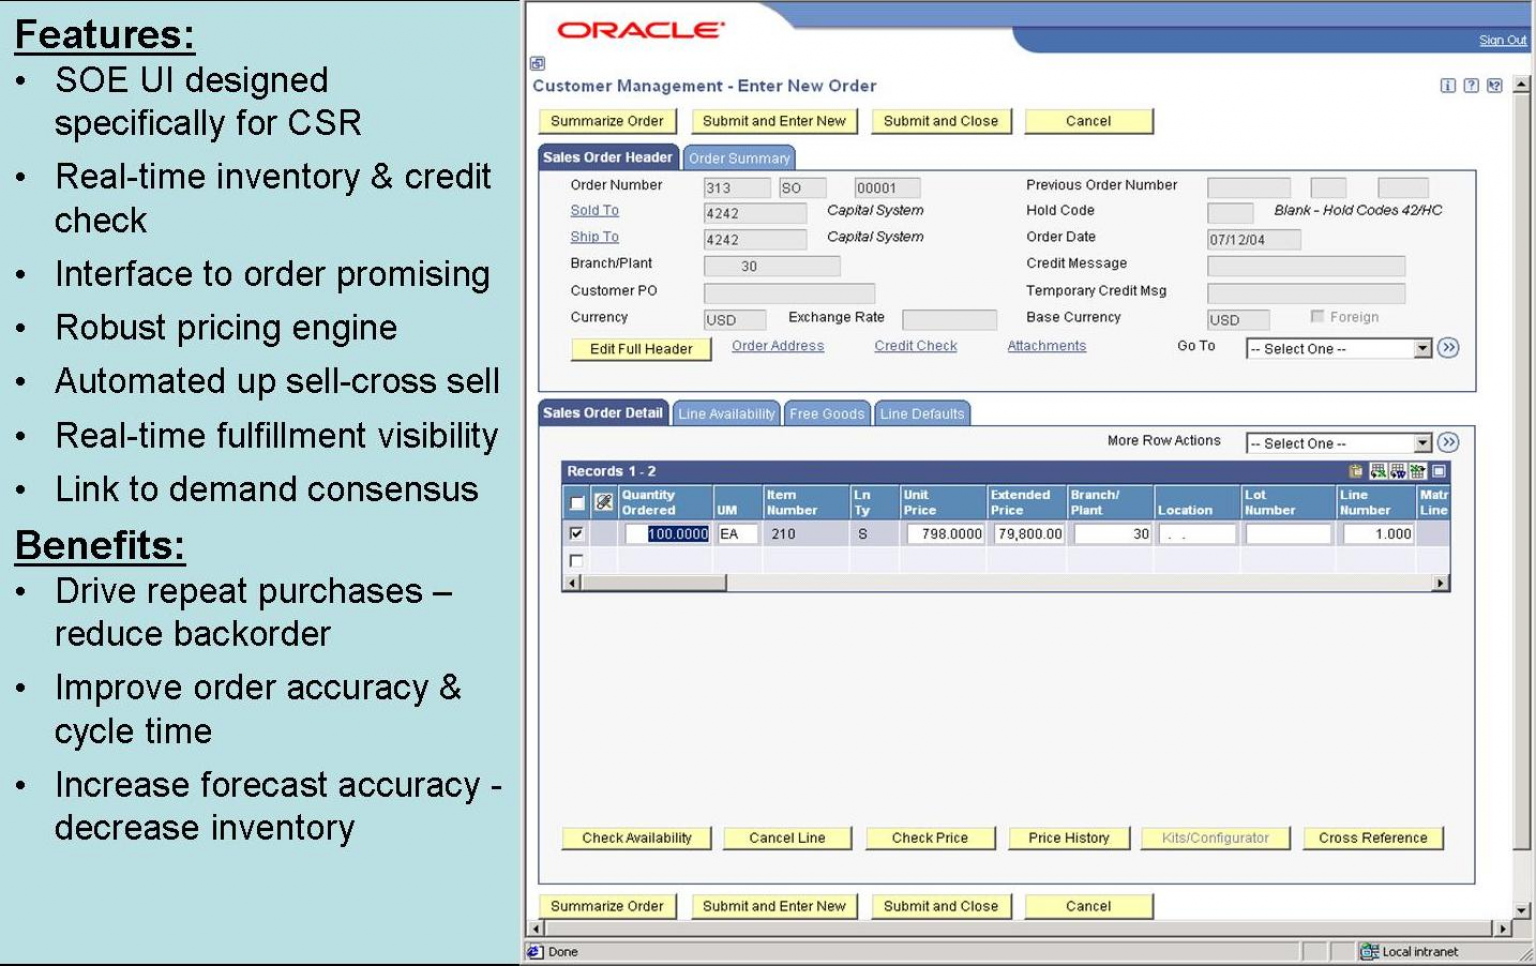Export grid data to Excel icon

(1378, 471)
